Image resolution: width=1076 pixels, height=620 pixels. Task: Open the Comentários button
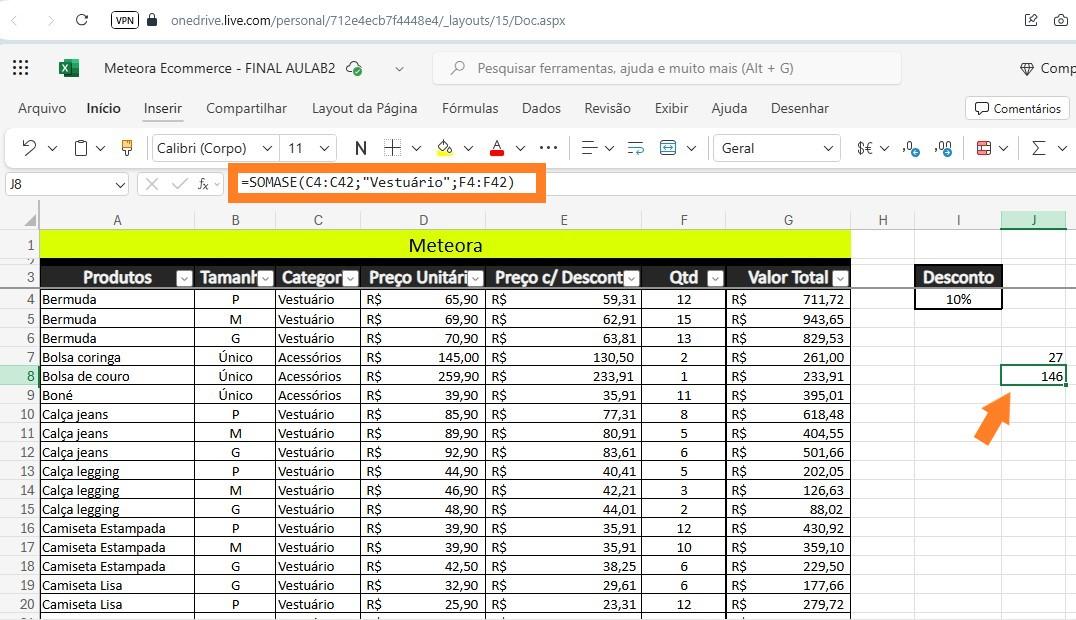(1018, 108)
